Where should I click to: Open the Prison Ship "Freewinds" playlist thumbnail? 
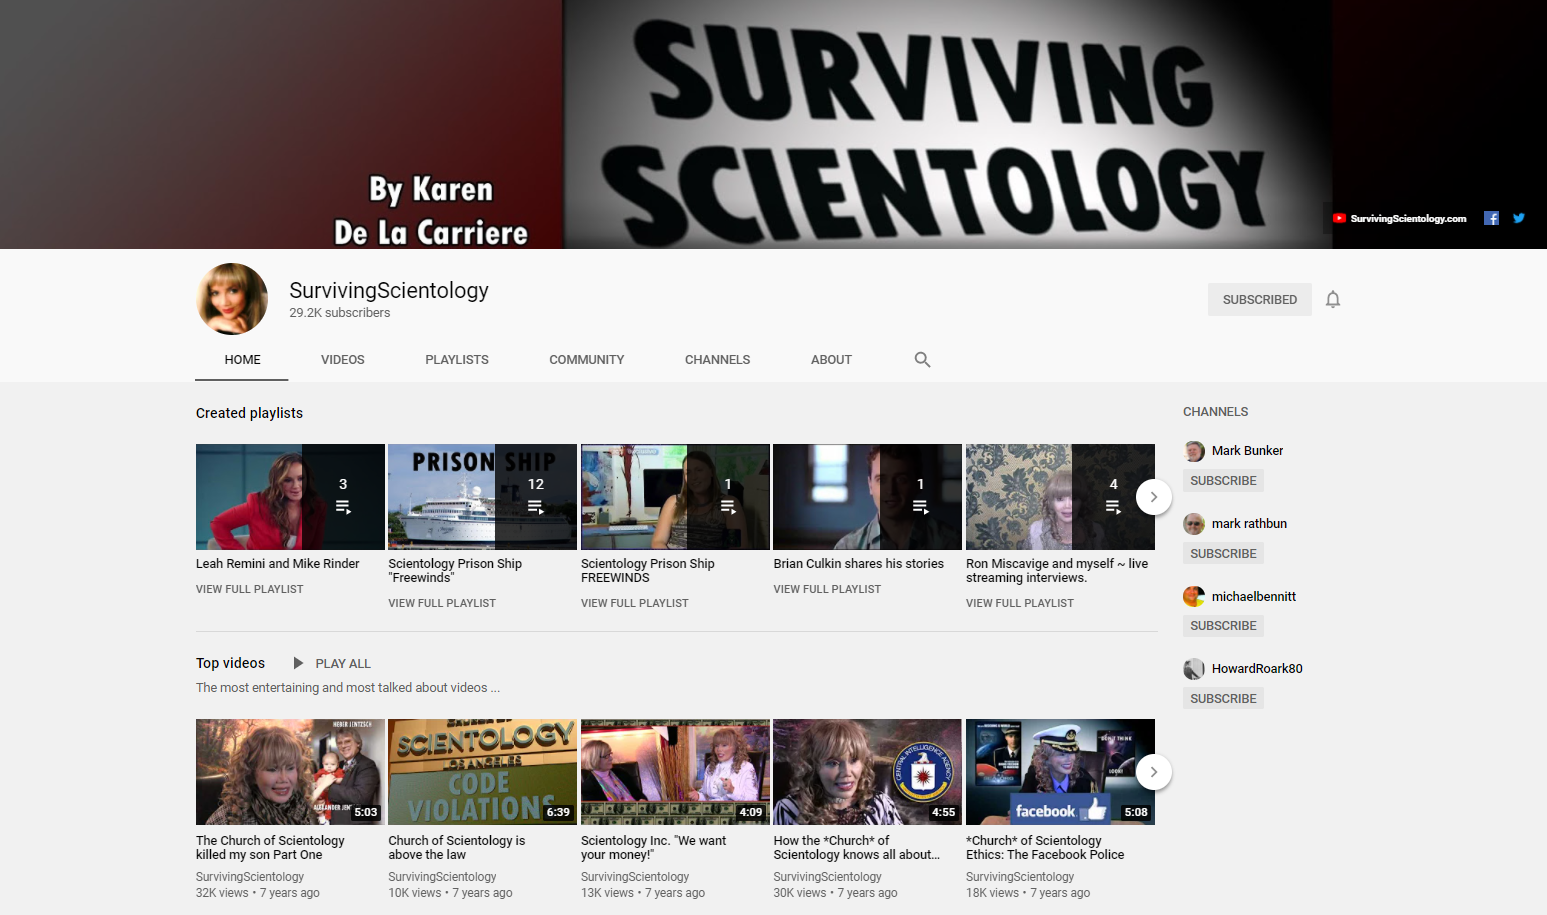click(482, 497)
